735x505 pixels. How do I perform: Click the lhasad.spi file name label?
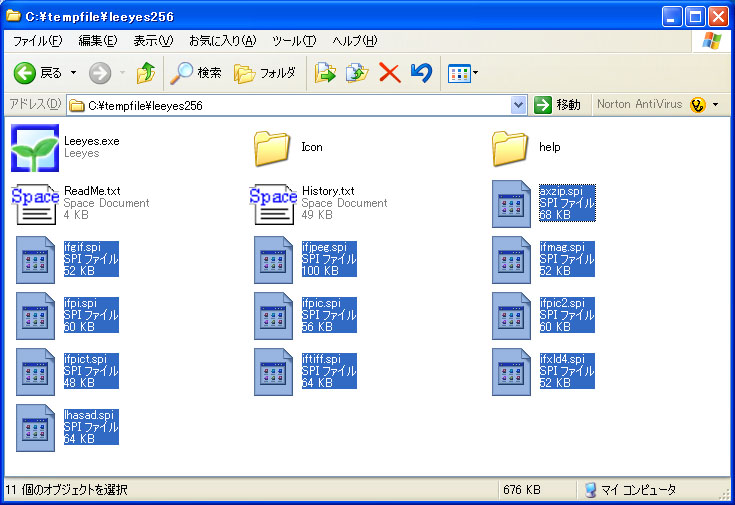(x=89, y=415)
